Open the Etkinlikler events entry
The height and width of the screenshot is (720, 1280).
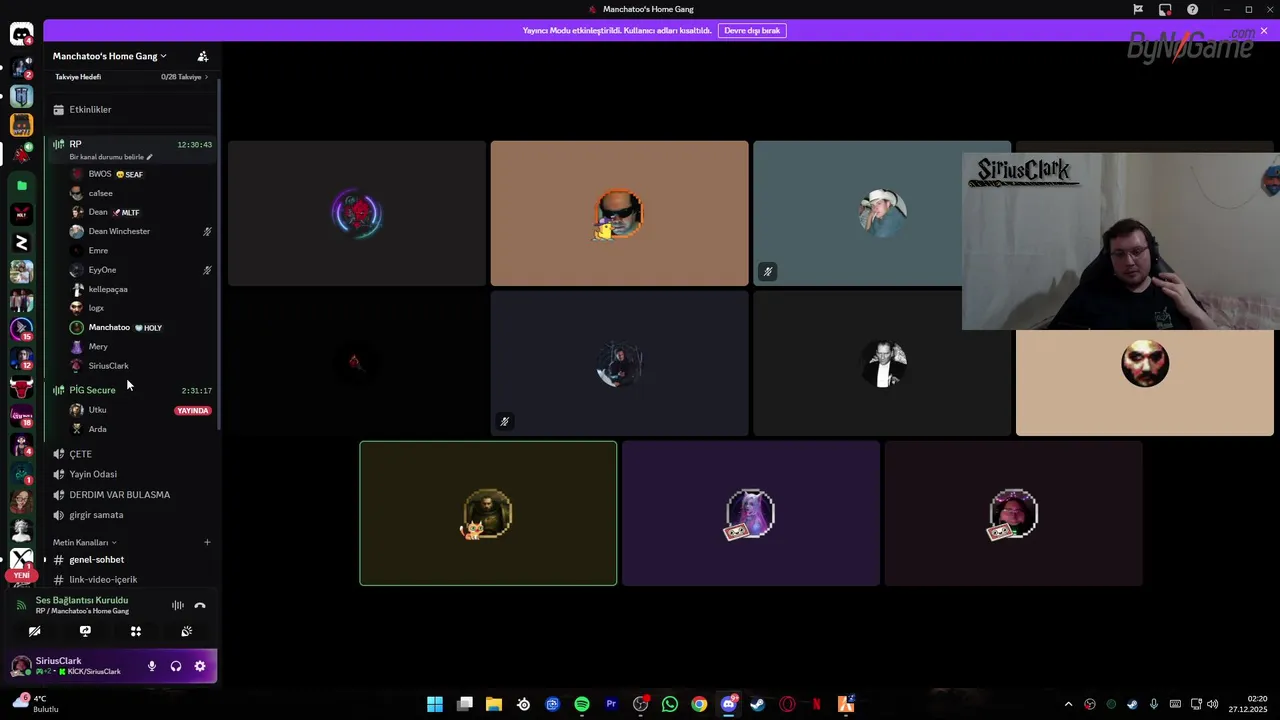130,109
